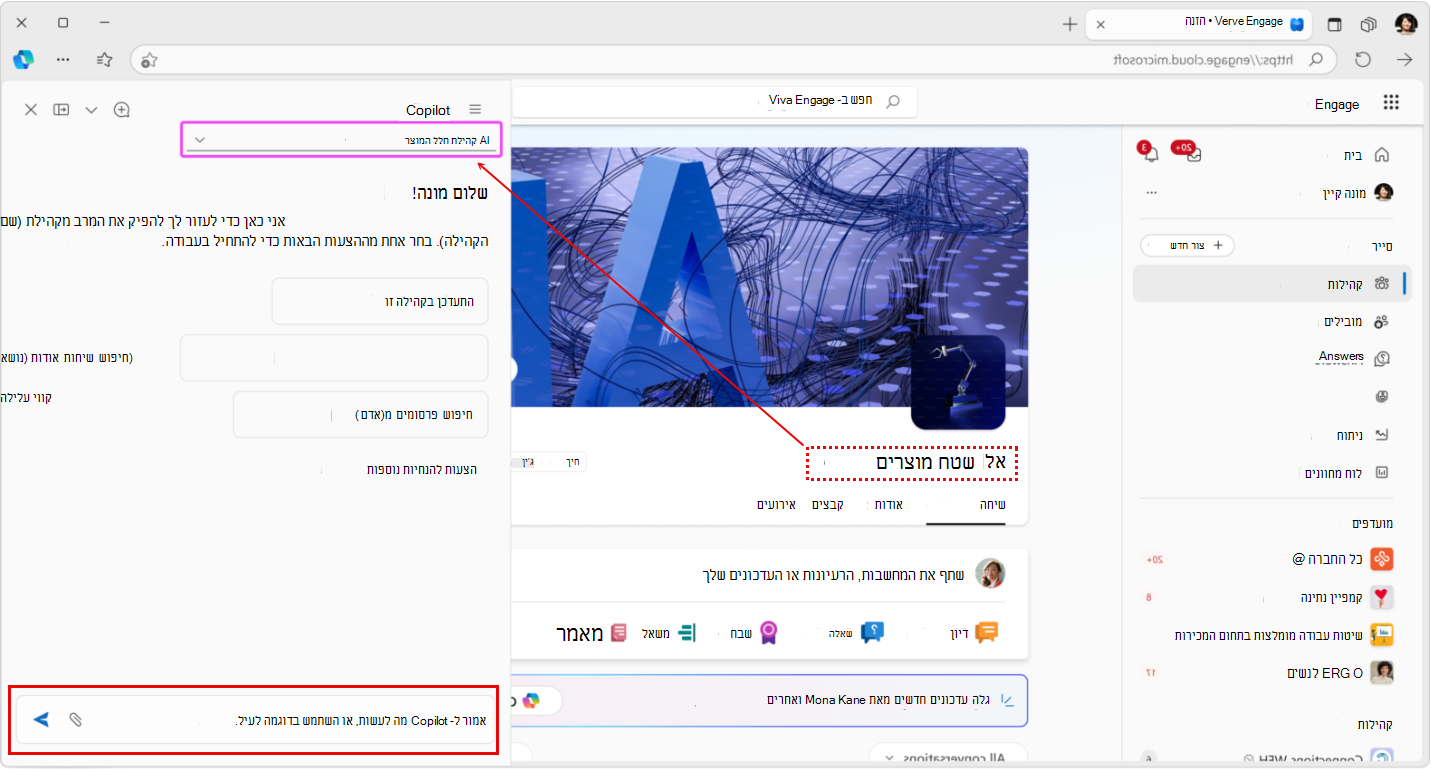Select the Verve Engage browser tab
The height and width of the screenshot is (769, 1431).
1199,23
